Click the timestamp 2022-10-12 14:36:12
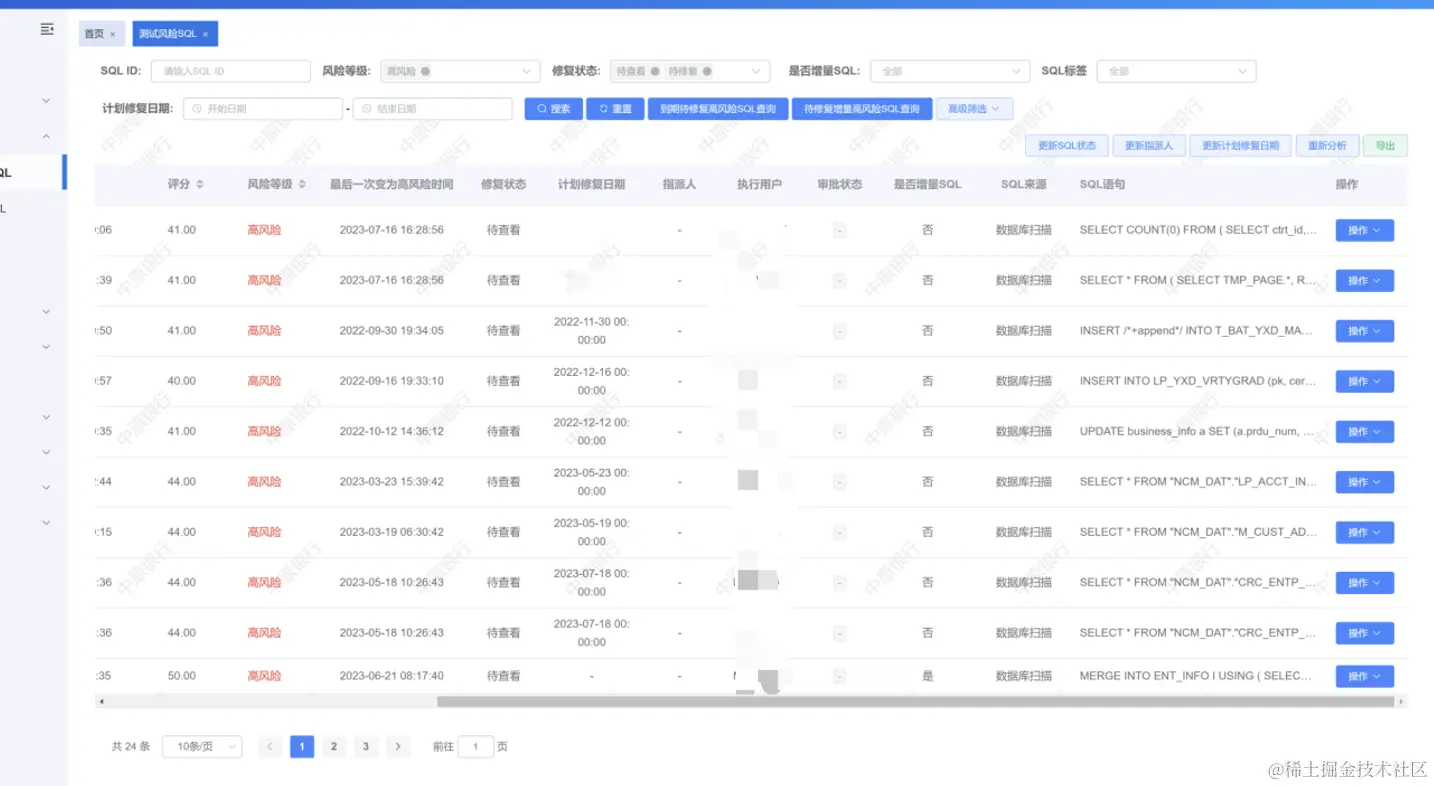The height and width of the screenshot is (786, 1434). pyautogui.click(x=392, y=431)
